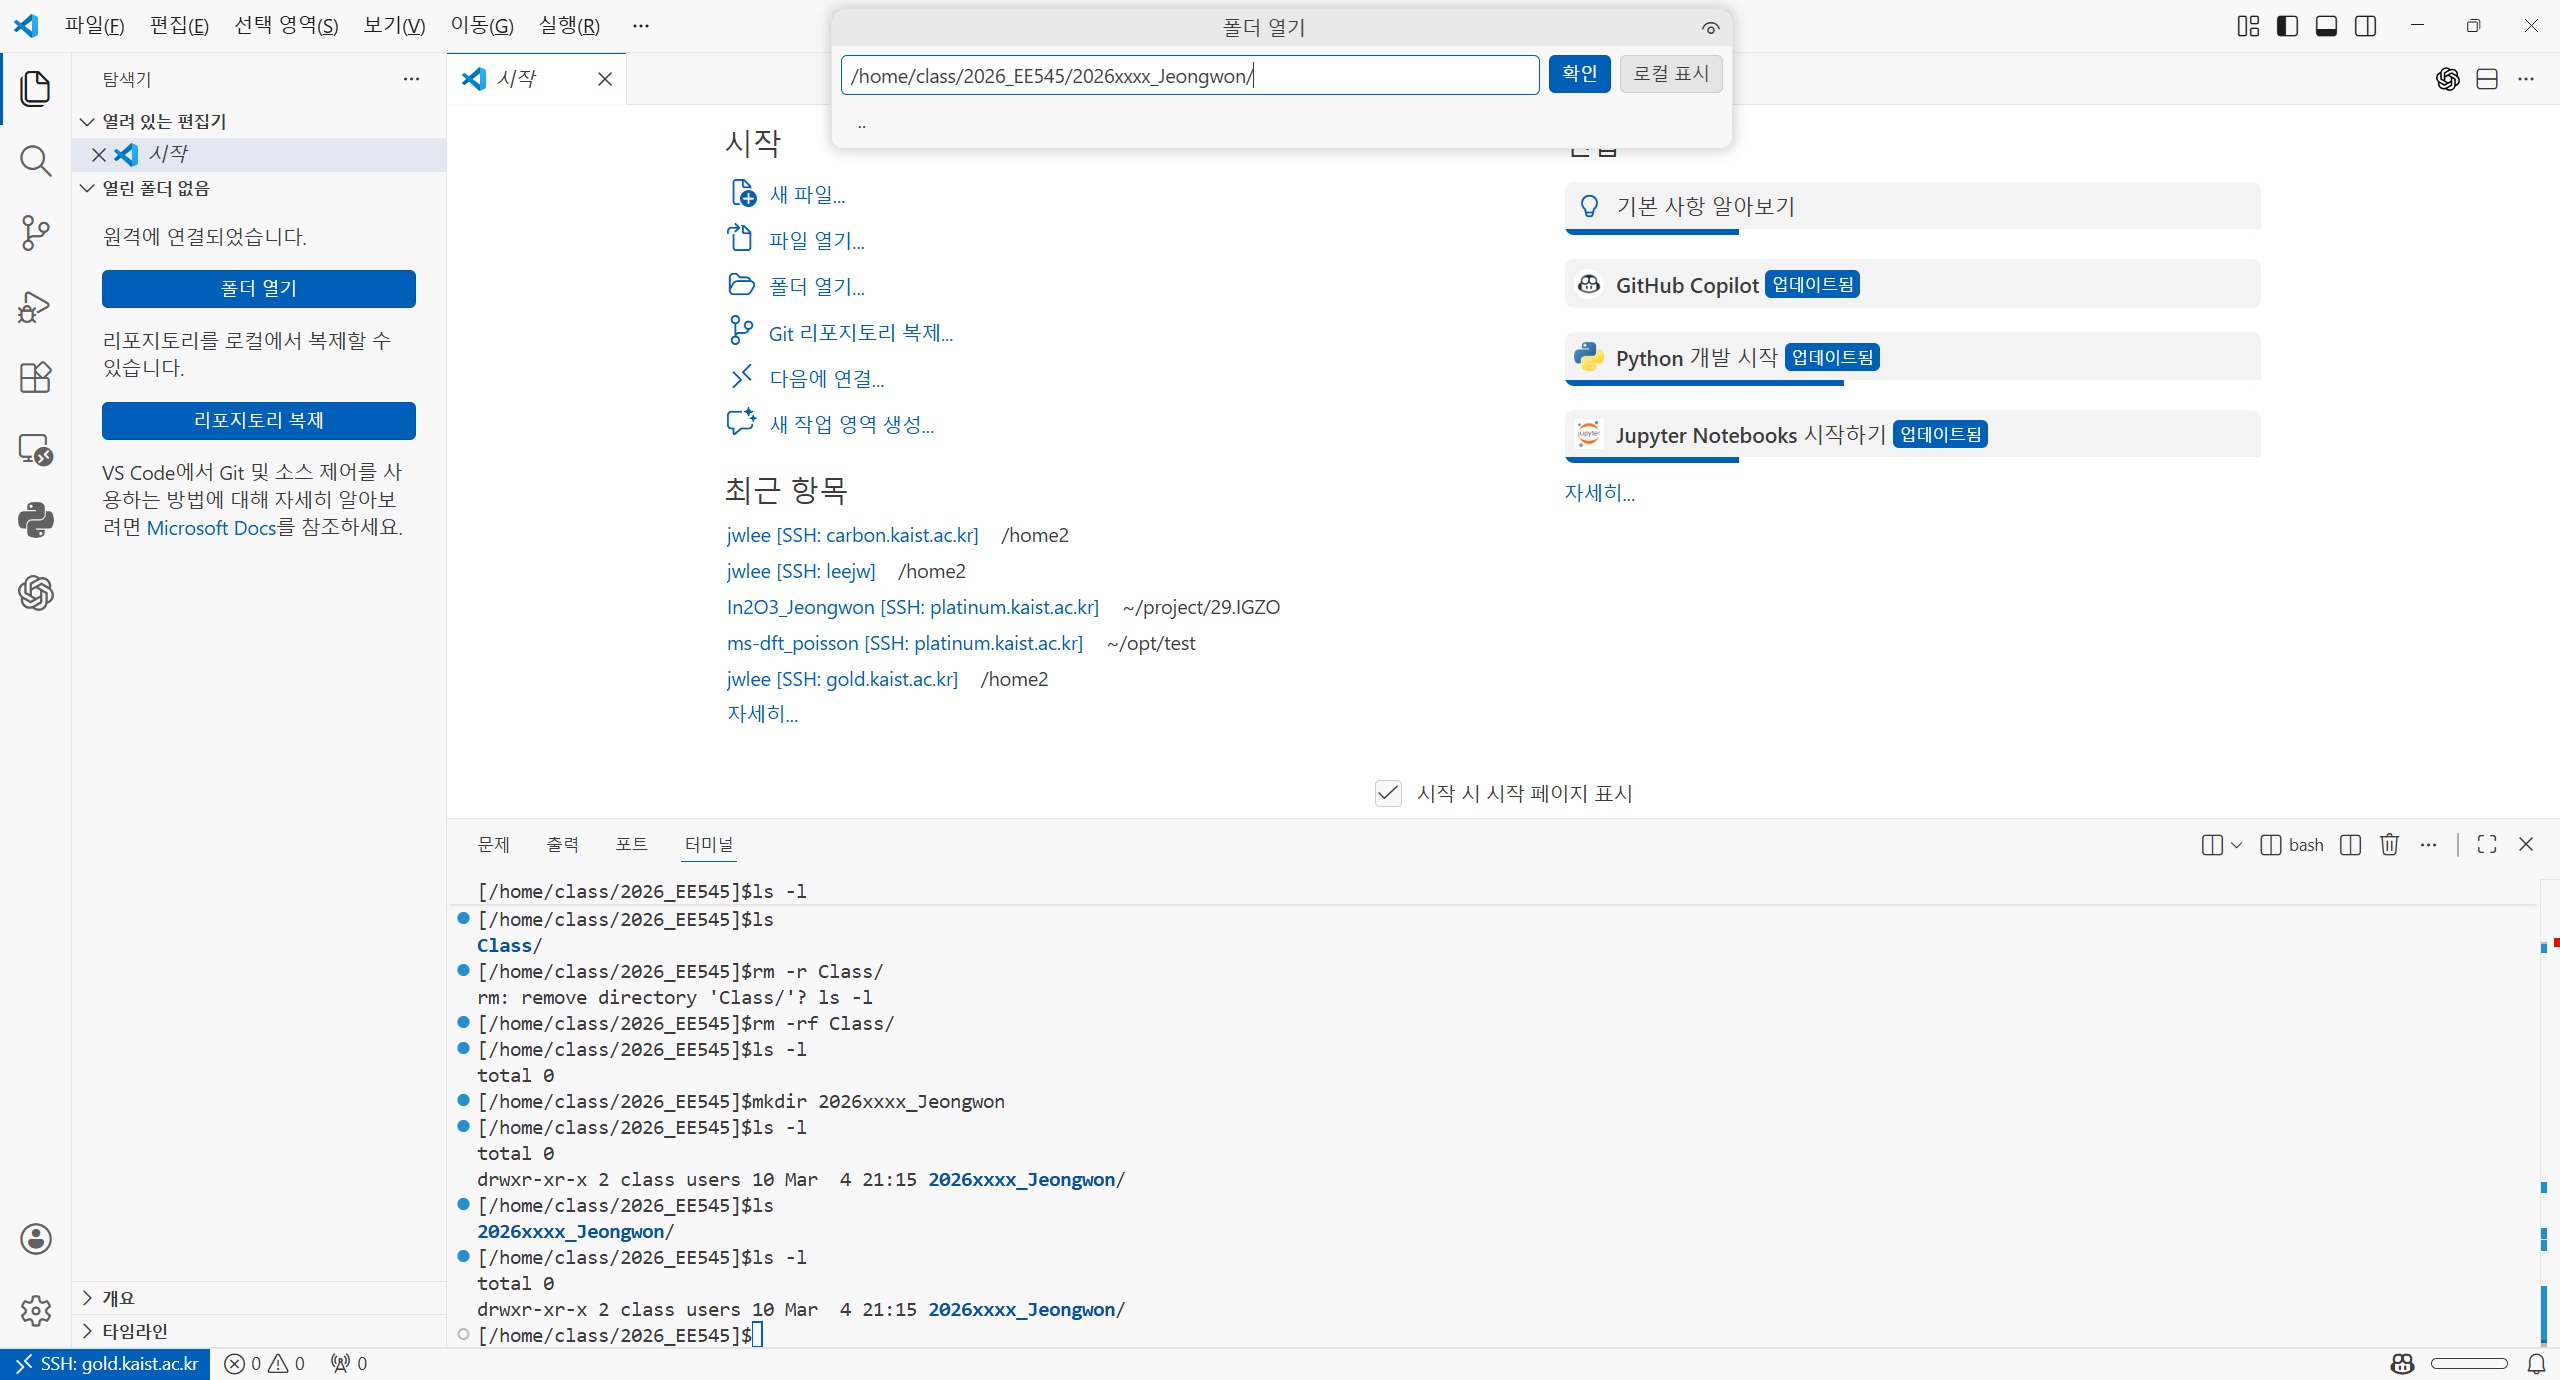Viewport: 2560px width, 1380px height.
Task: Open the Search view in activity bar
Action: pos(36,161)
